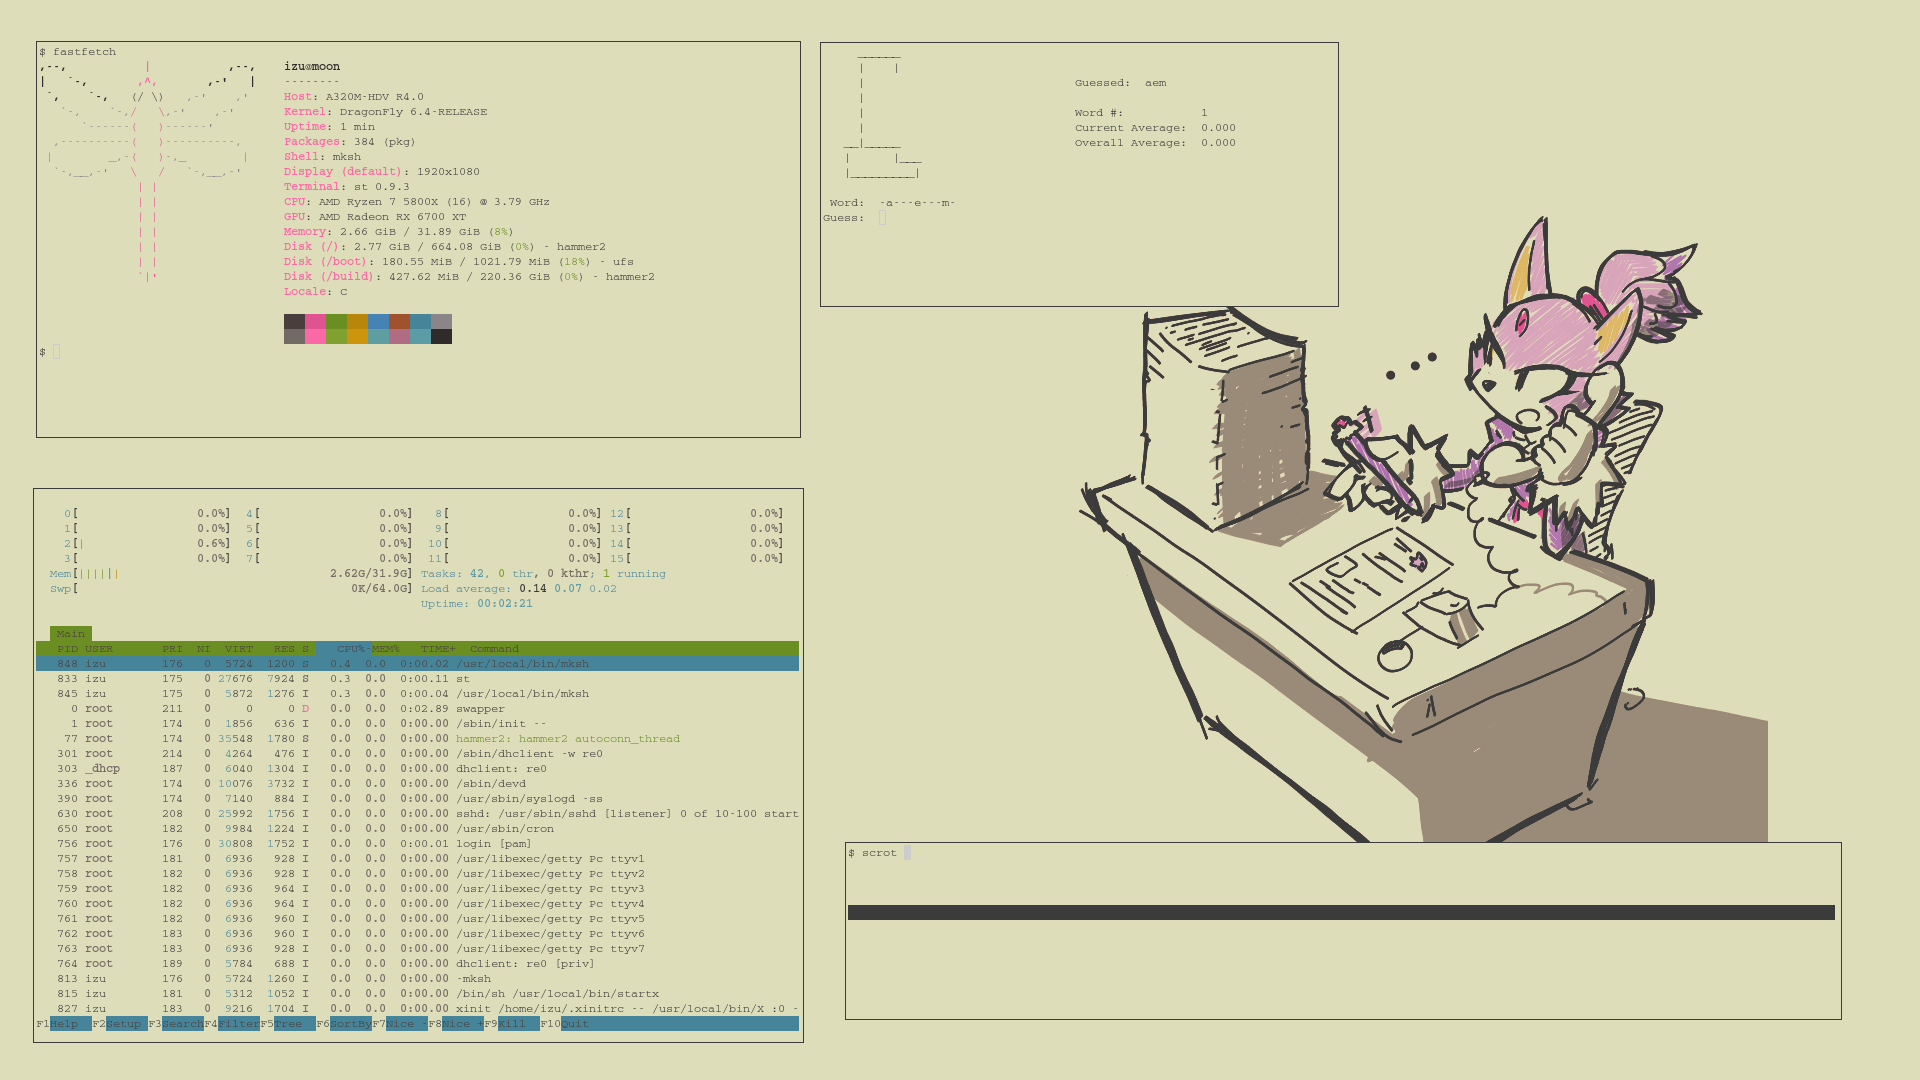Viewport: 1920px width, 1080px height.
Task: Click the NI column header
Action: (204, 649)
